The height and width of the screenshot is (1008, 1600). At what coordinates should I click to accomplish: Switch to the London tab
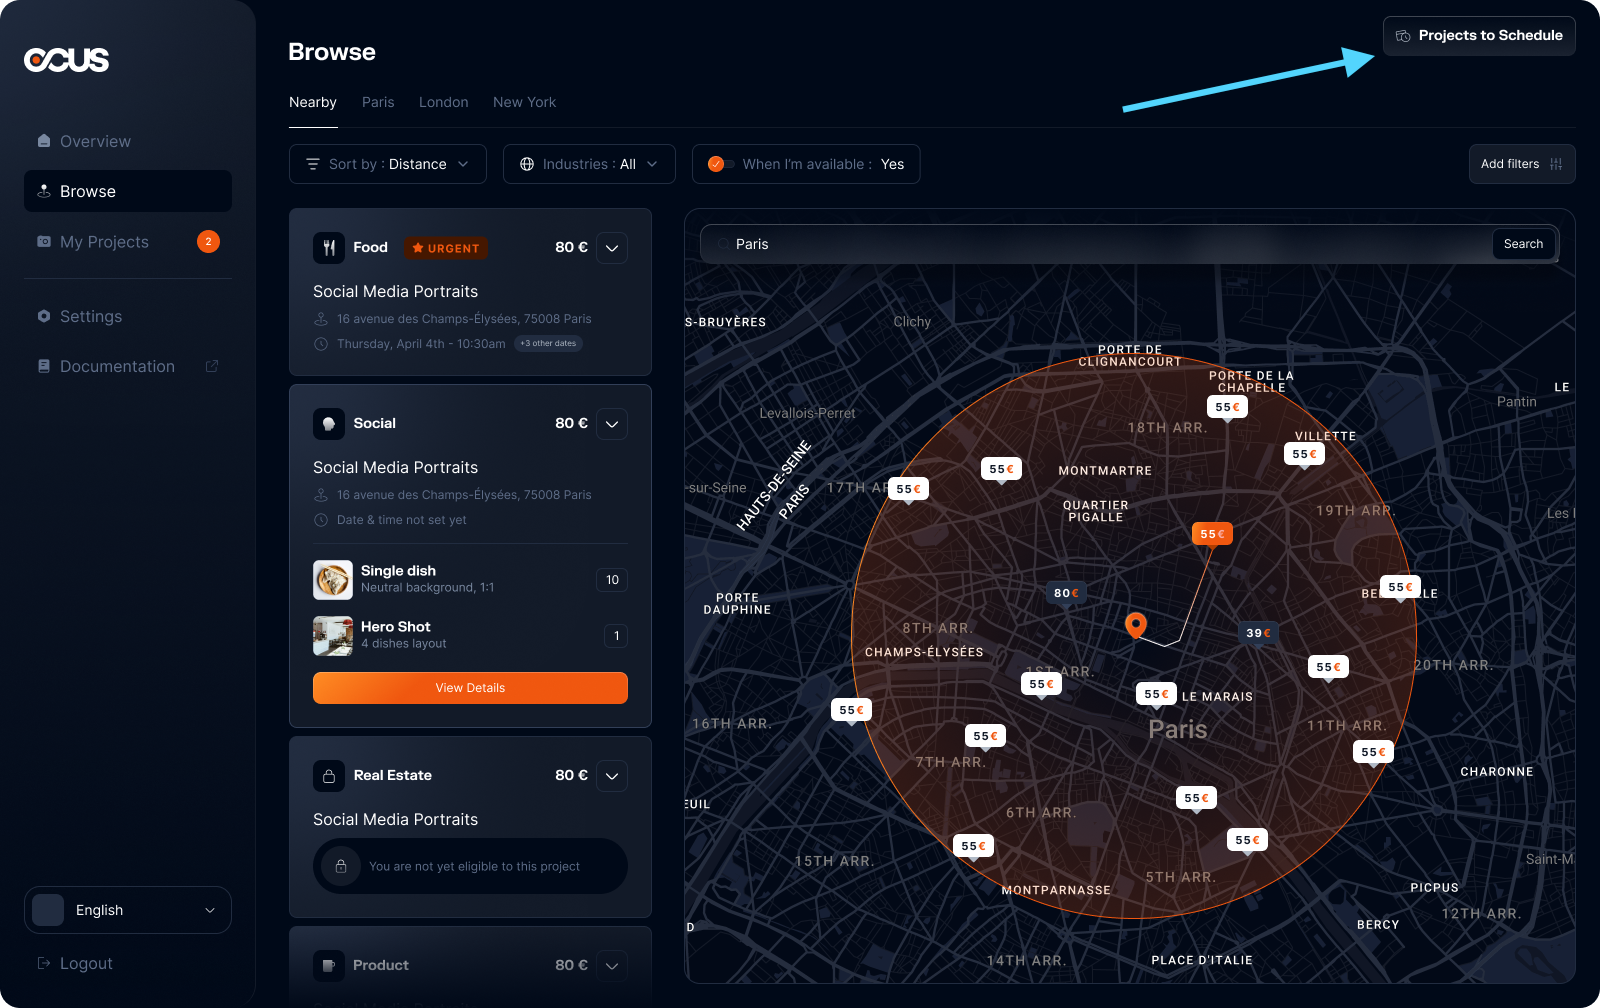click(x=443, y=102)
